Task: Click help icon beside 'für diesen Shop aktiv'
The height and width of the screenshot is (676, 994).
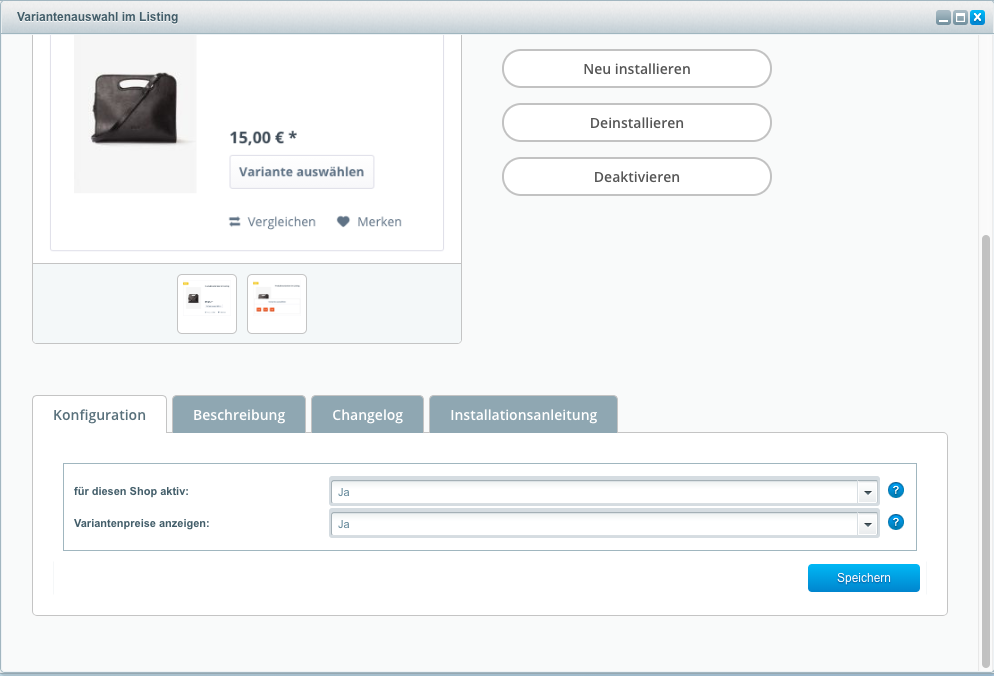Action: 896,490
